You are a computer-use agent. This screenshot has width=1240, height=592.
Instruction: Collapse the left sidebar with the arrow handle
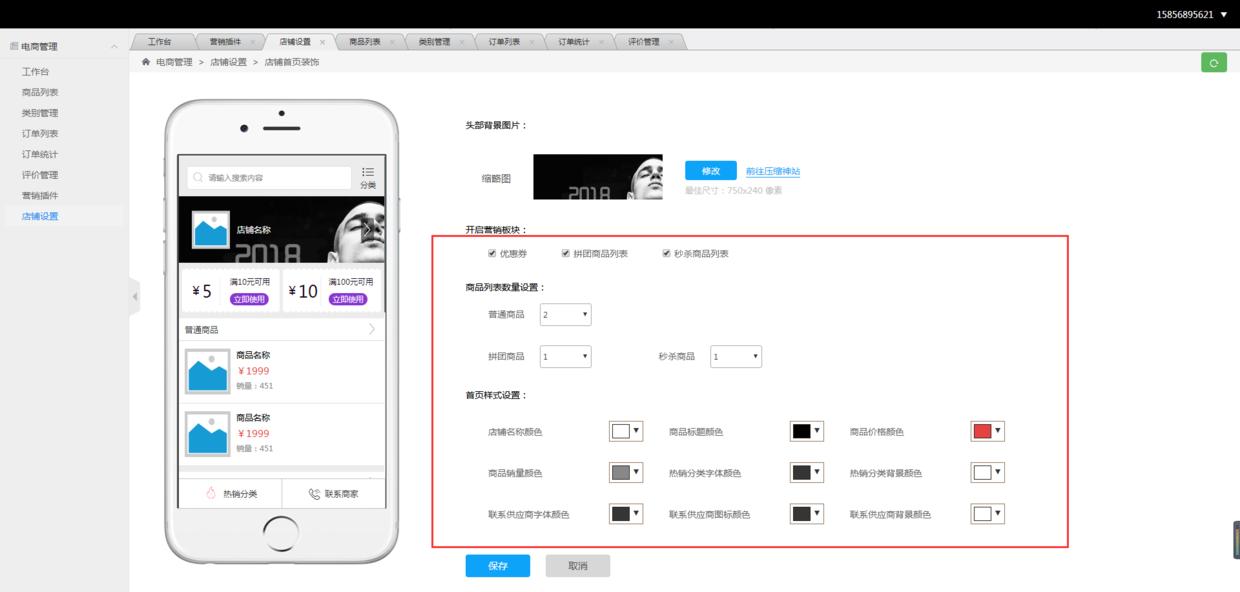[135, 296]
